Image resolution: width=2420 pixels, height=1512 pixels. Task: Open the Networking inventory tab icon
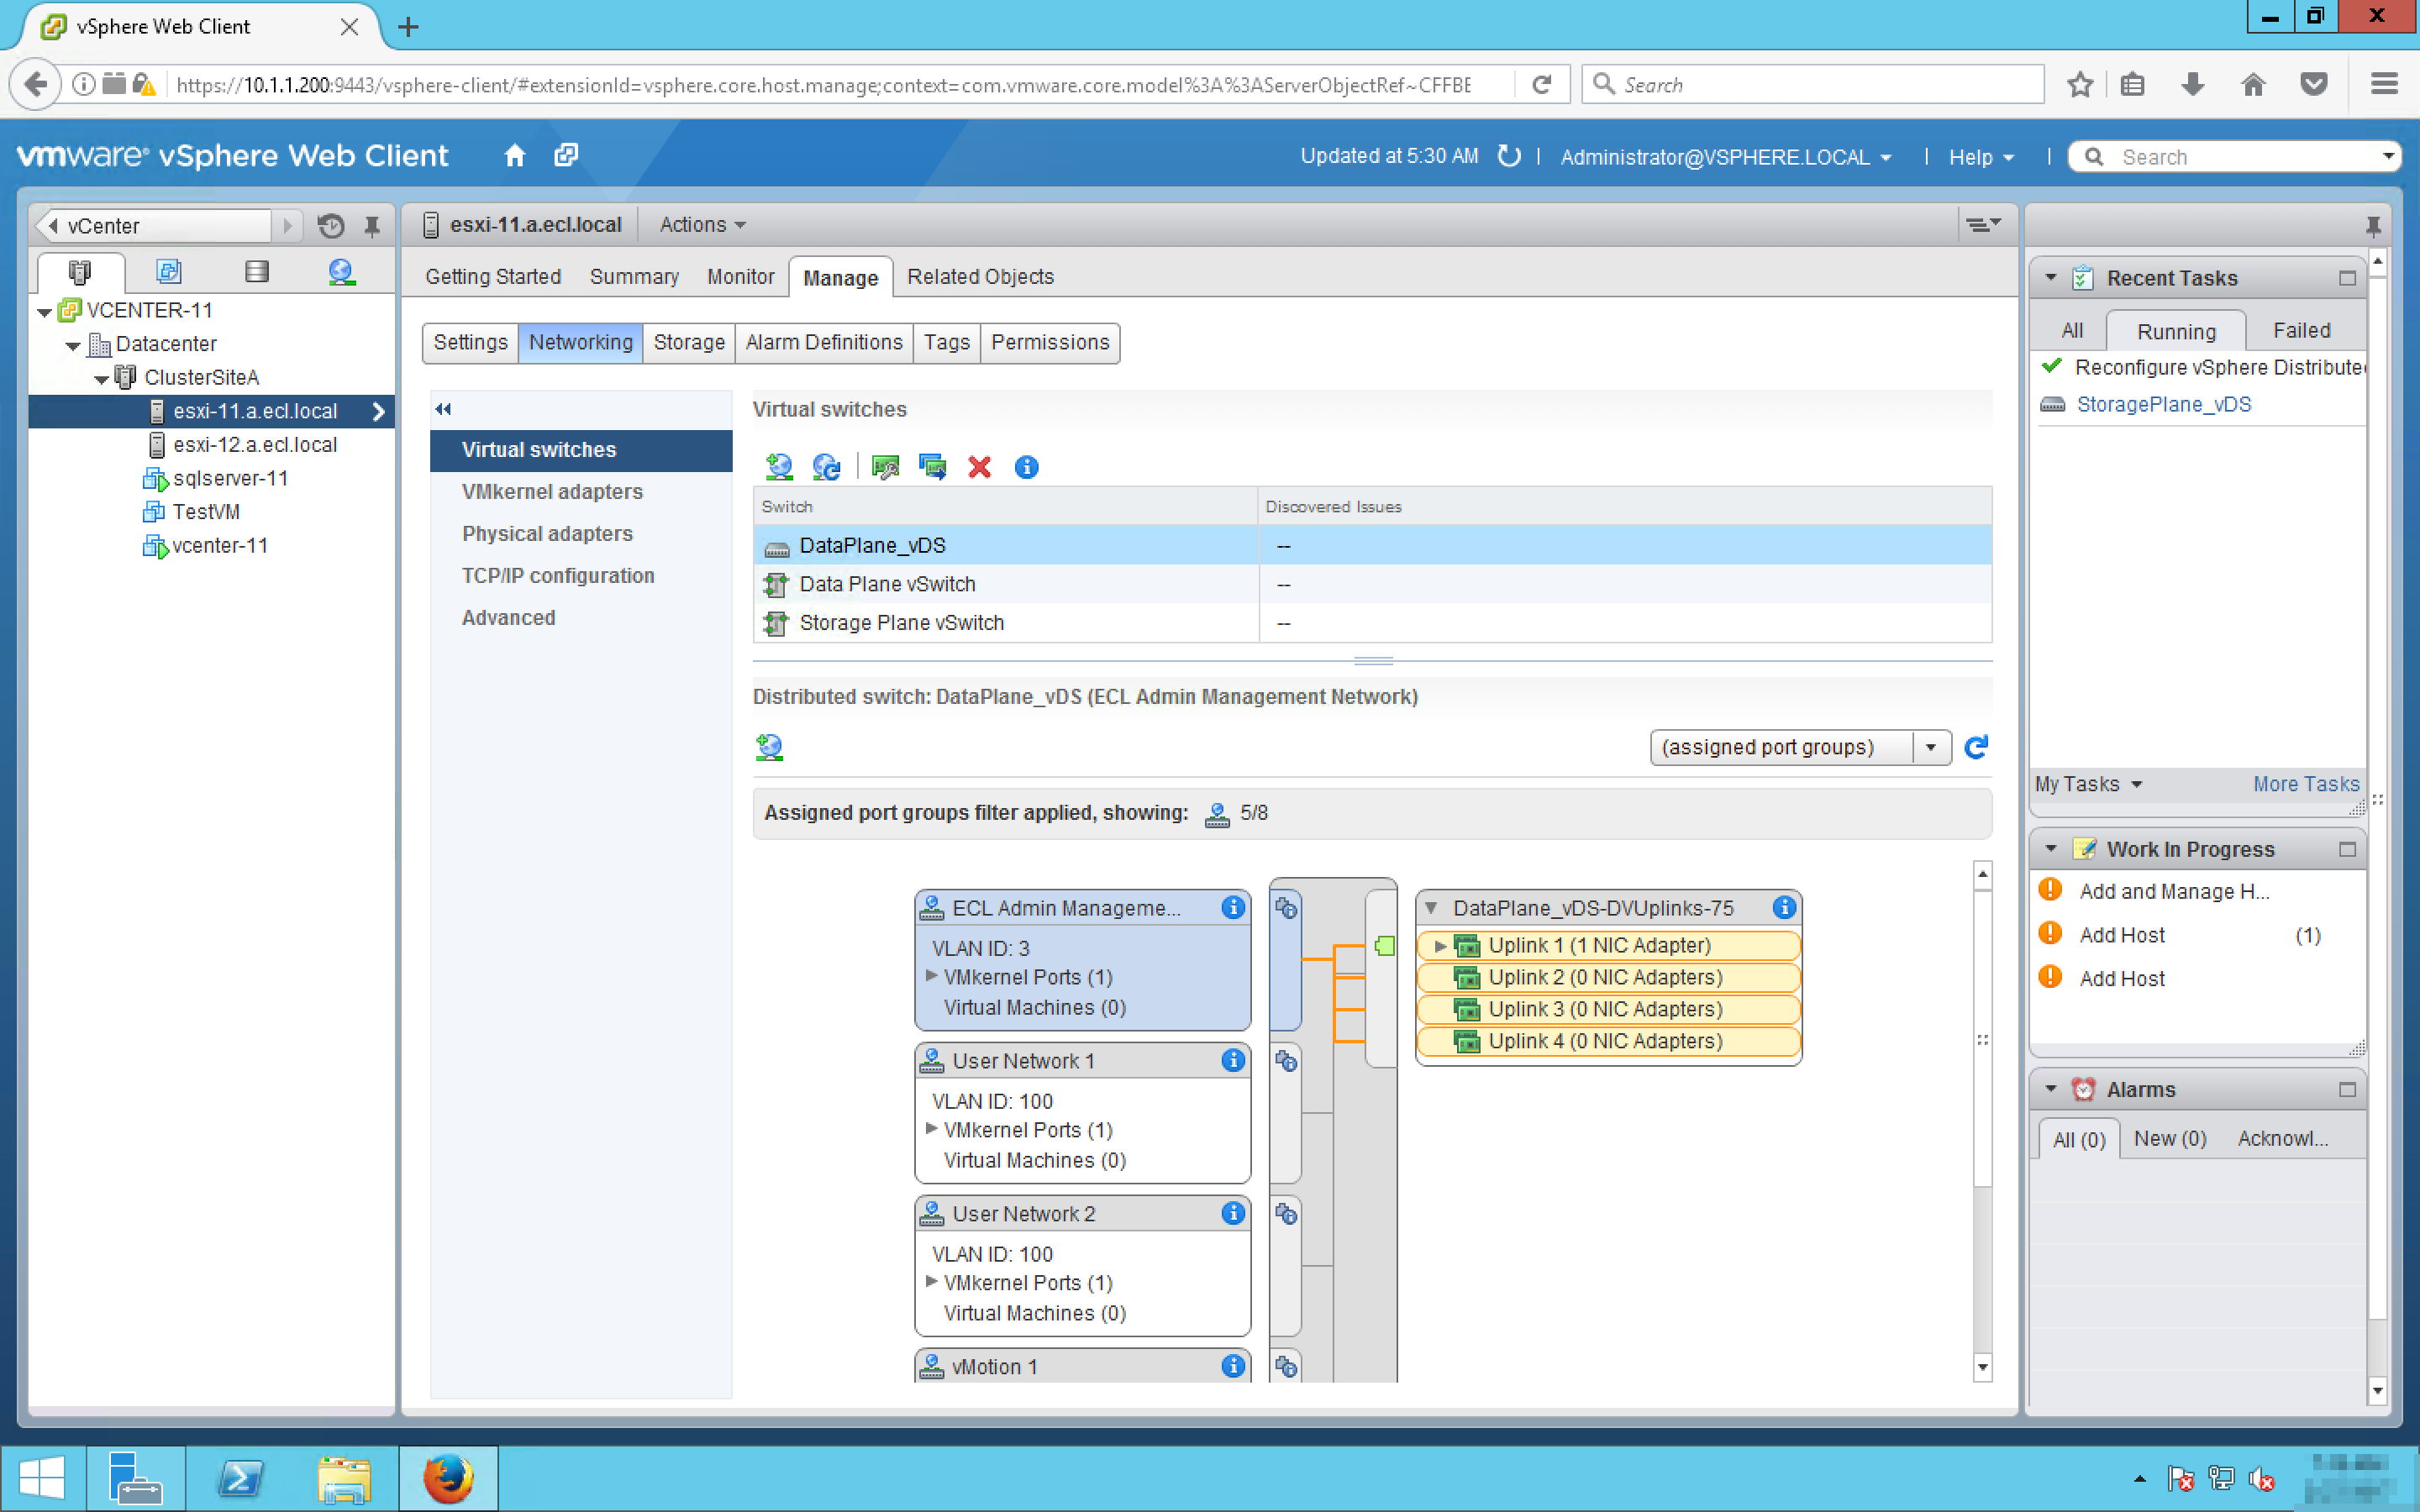coord(341,272)
